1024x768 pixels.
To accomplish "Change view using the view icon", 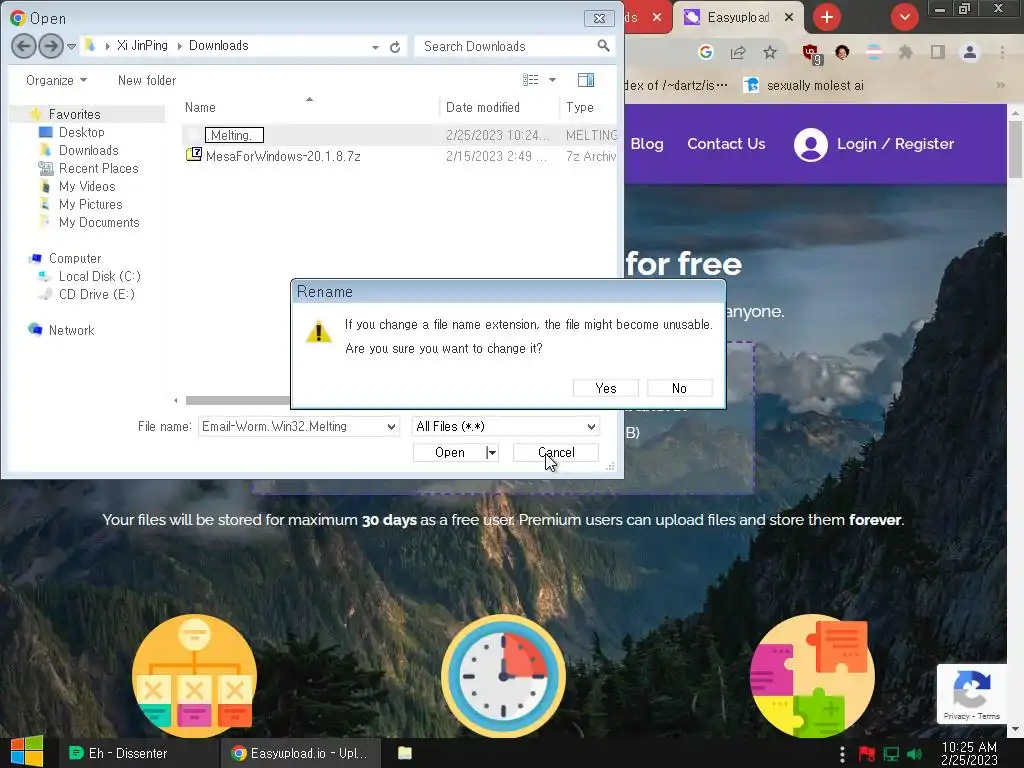I will pos(530,80).
